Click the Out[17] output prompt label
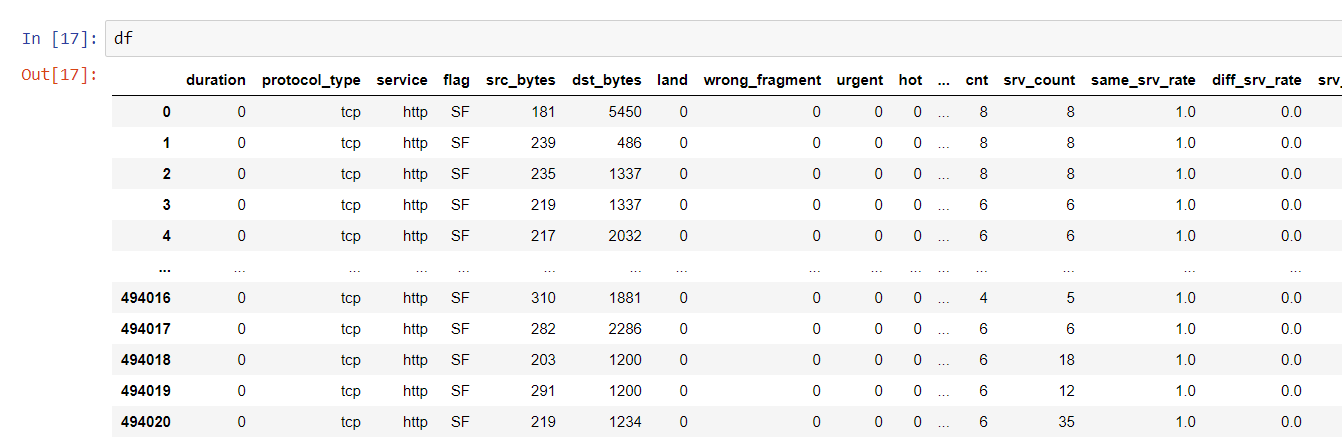This screenshot has height=443, width=1342. 59,74
